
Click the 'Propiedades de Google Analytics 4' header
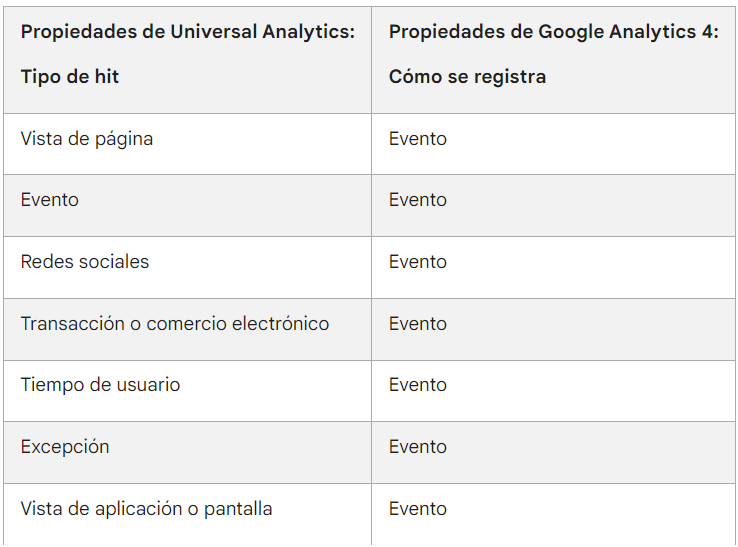[x=554, y=32]
